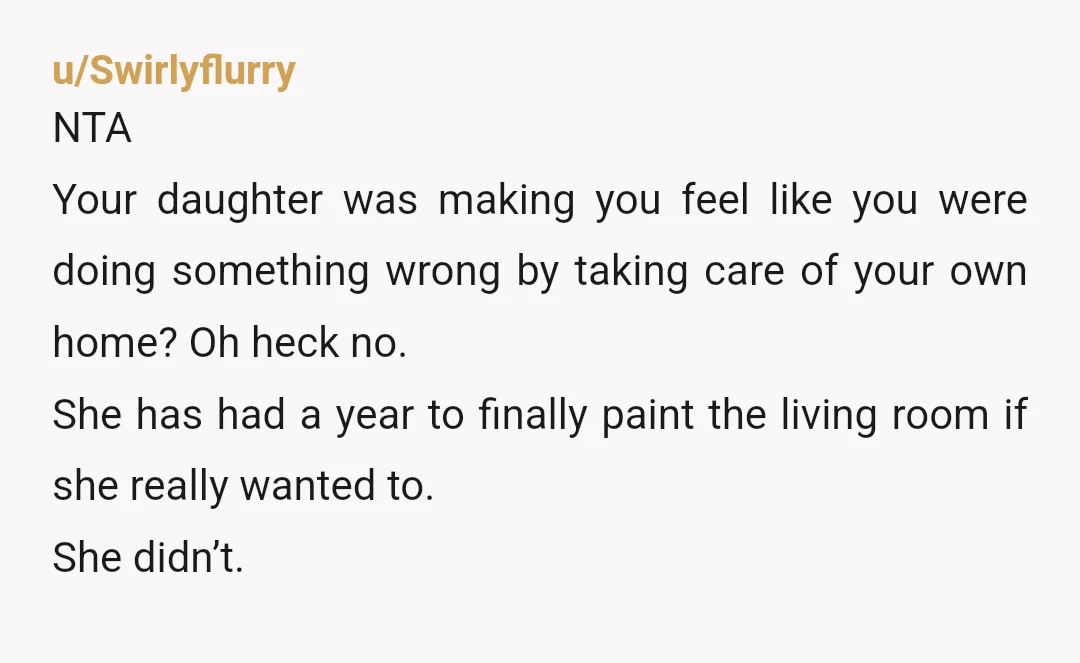Image resolution: width=1080 pixels, height=663 pixels.
Task: Click the word "wrong" in the second line
Action: point(443,273)
